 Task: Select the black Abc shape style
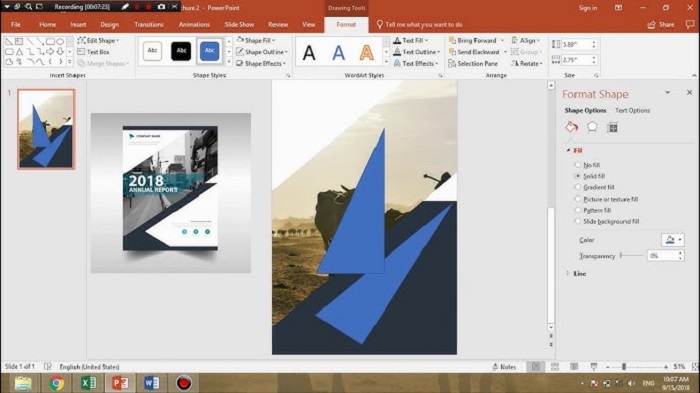(x=181, y=50)
